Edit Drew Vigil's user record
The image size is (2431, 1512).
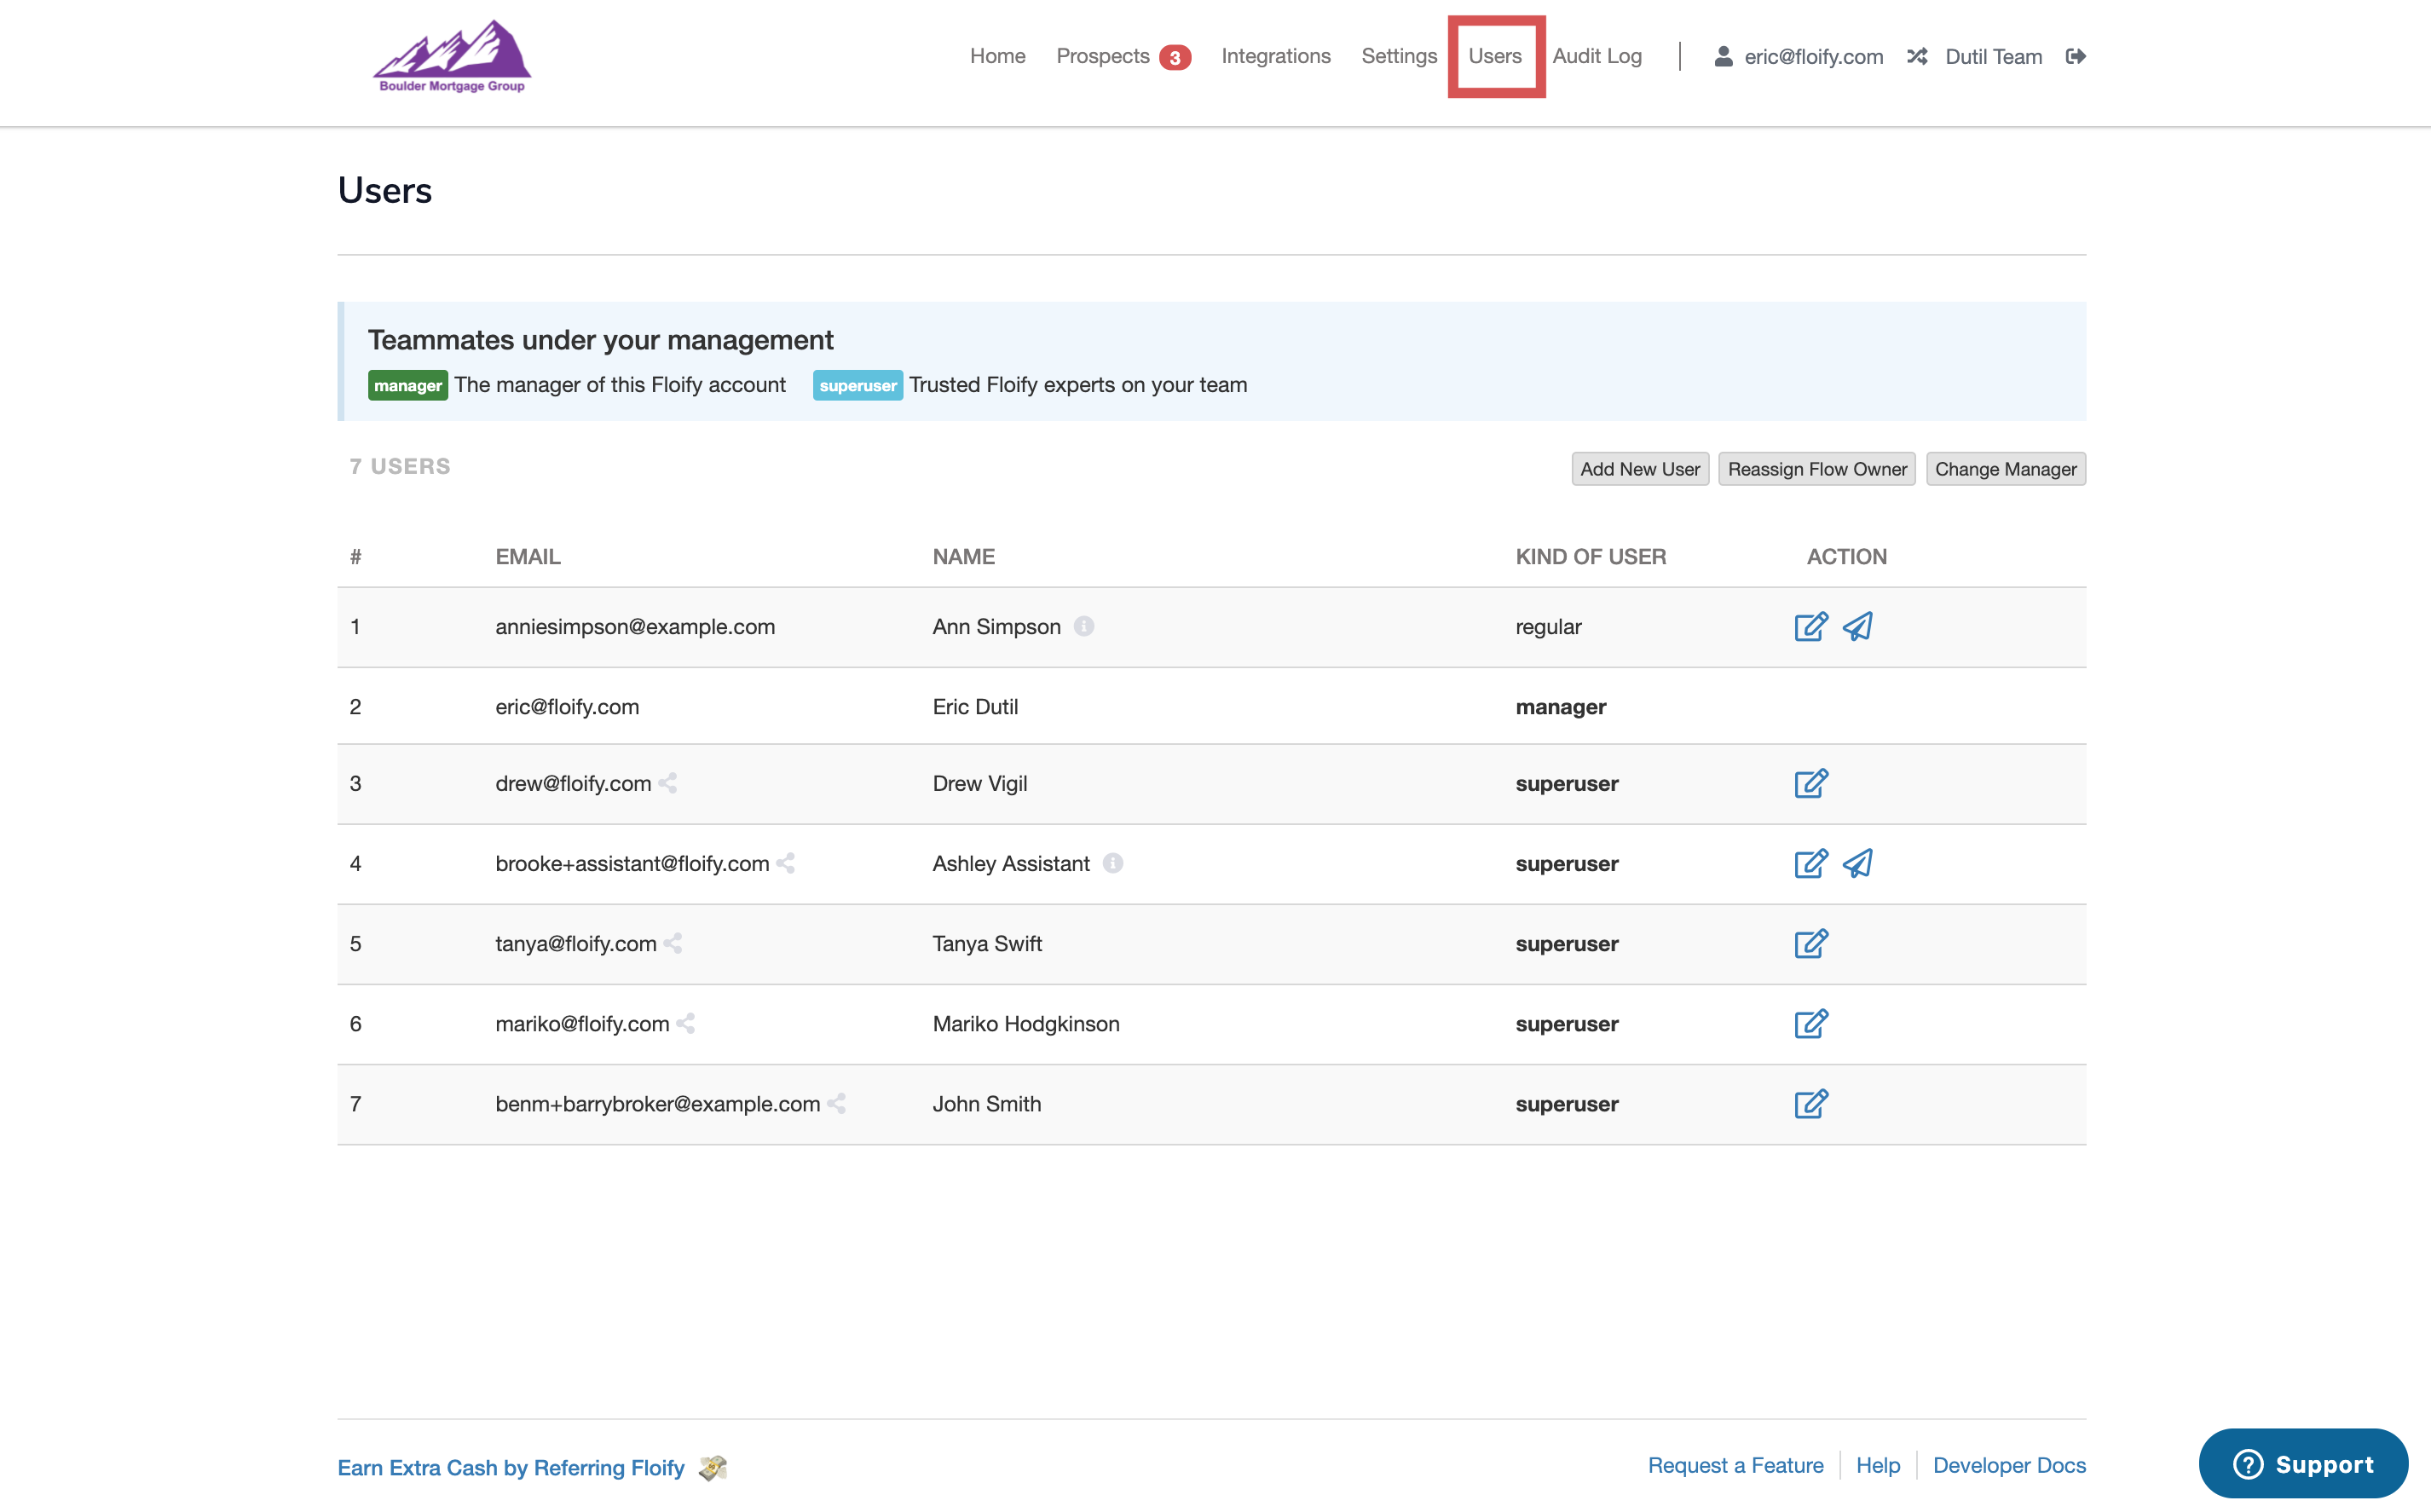click(1810, 783)
